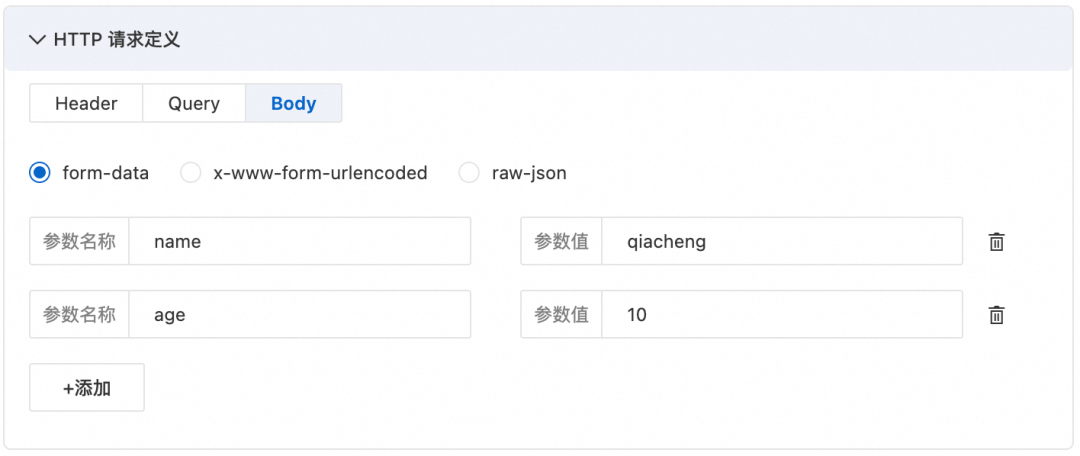Click the 参数值 label beside '10'
Viewport: 1080px width, 456px height.
coord(561,315)
